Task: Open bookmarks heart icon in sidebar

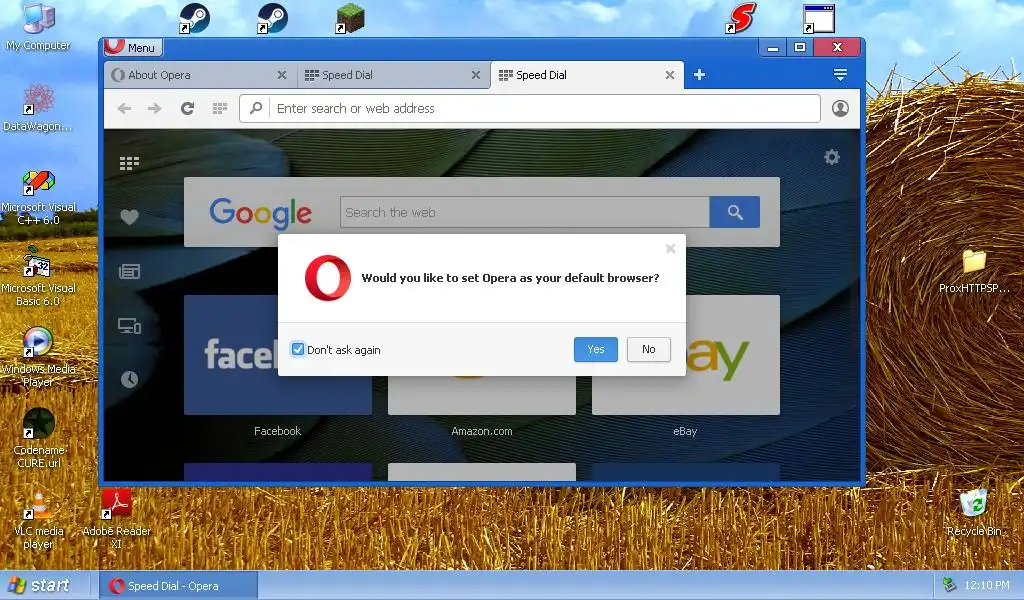Action: click(x=129, y=217)
